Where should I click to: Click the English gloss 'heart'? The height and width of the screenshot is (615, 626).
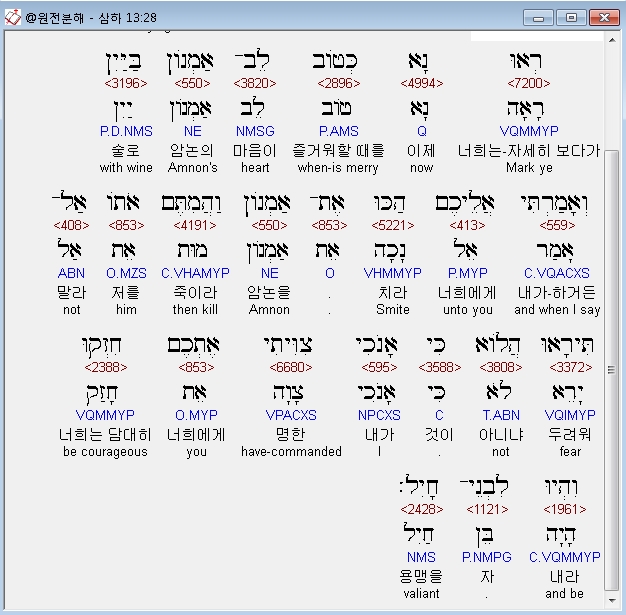[255, 168]
